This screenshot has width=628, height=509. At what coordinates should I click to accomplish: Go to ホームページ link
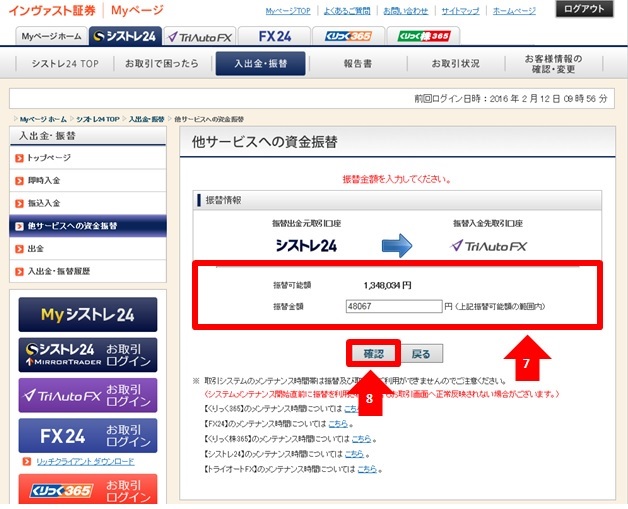pyautogui.click(x=514, y=11)
